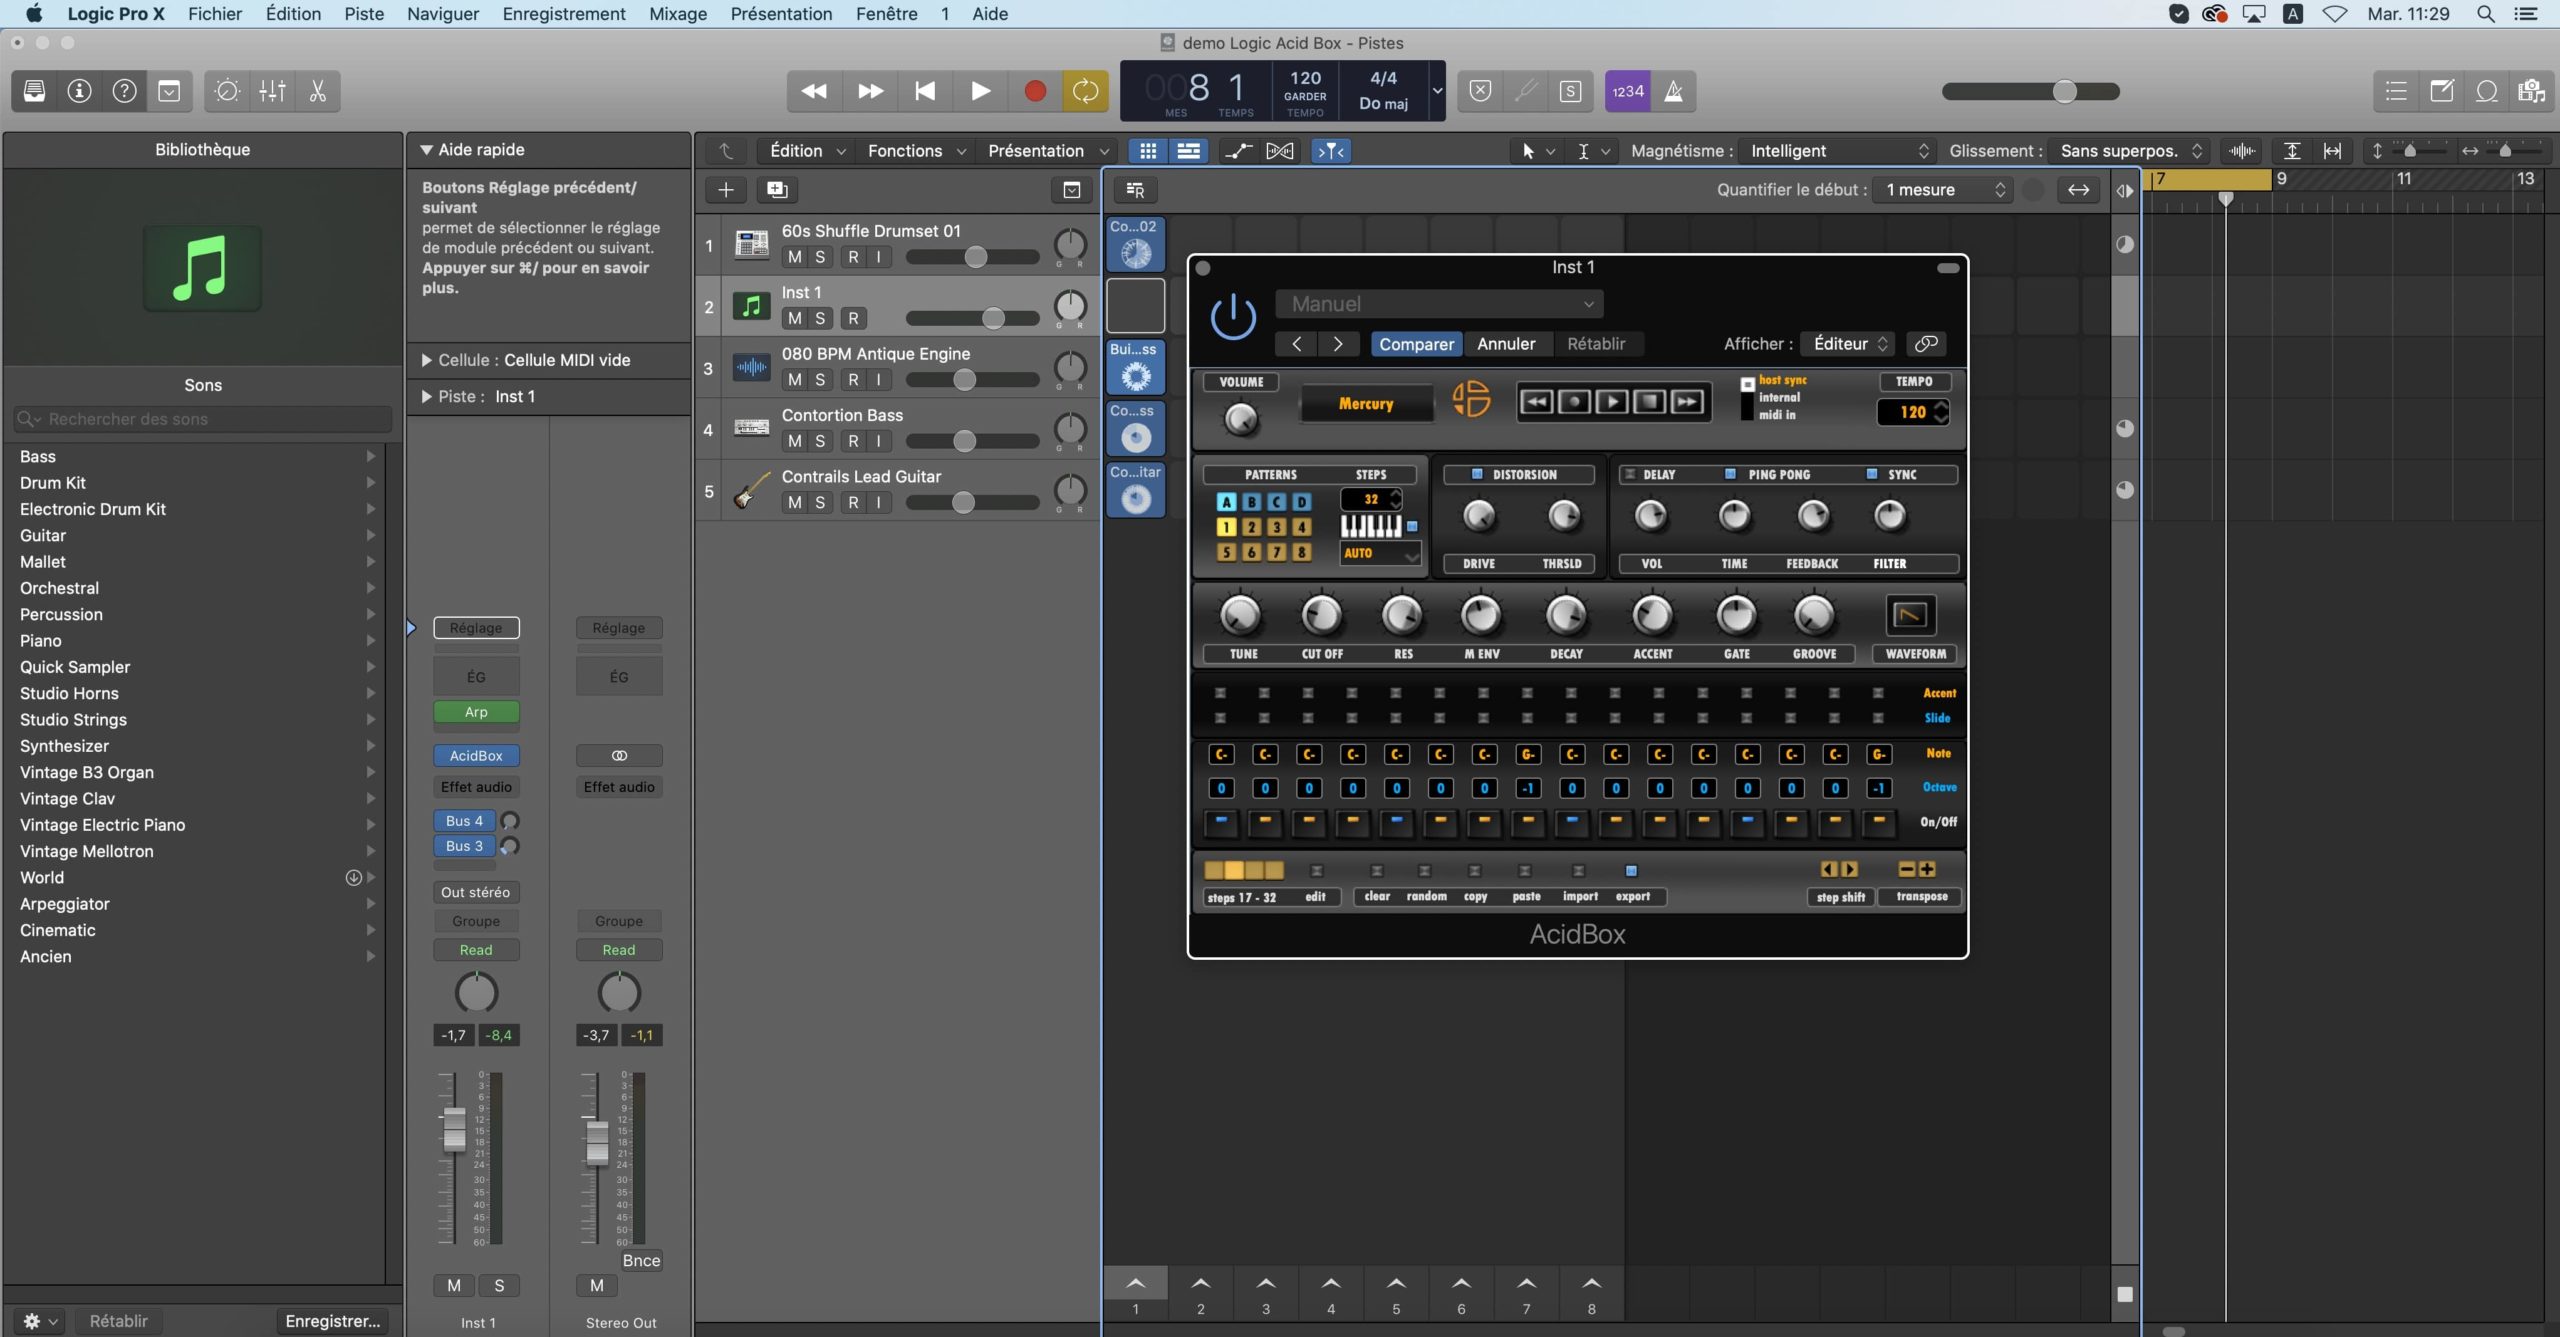Record-enable the Contrails Lead Guitar track
This screenshot has width=2560, height=1337.
click(853, 502)
